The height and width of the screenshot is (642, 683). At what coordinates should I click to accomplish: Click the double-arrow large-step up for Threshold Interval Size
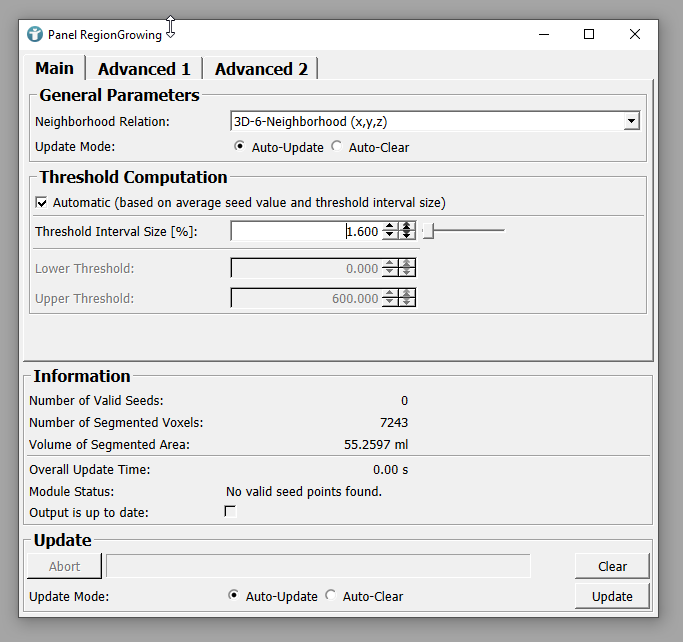click(406, 226)
